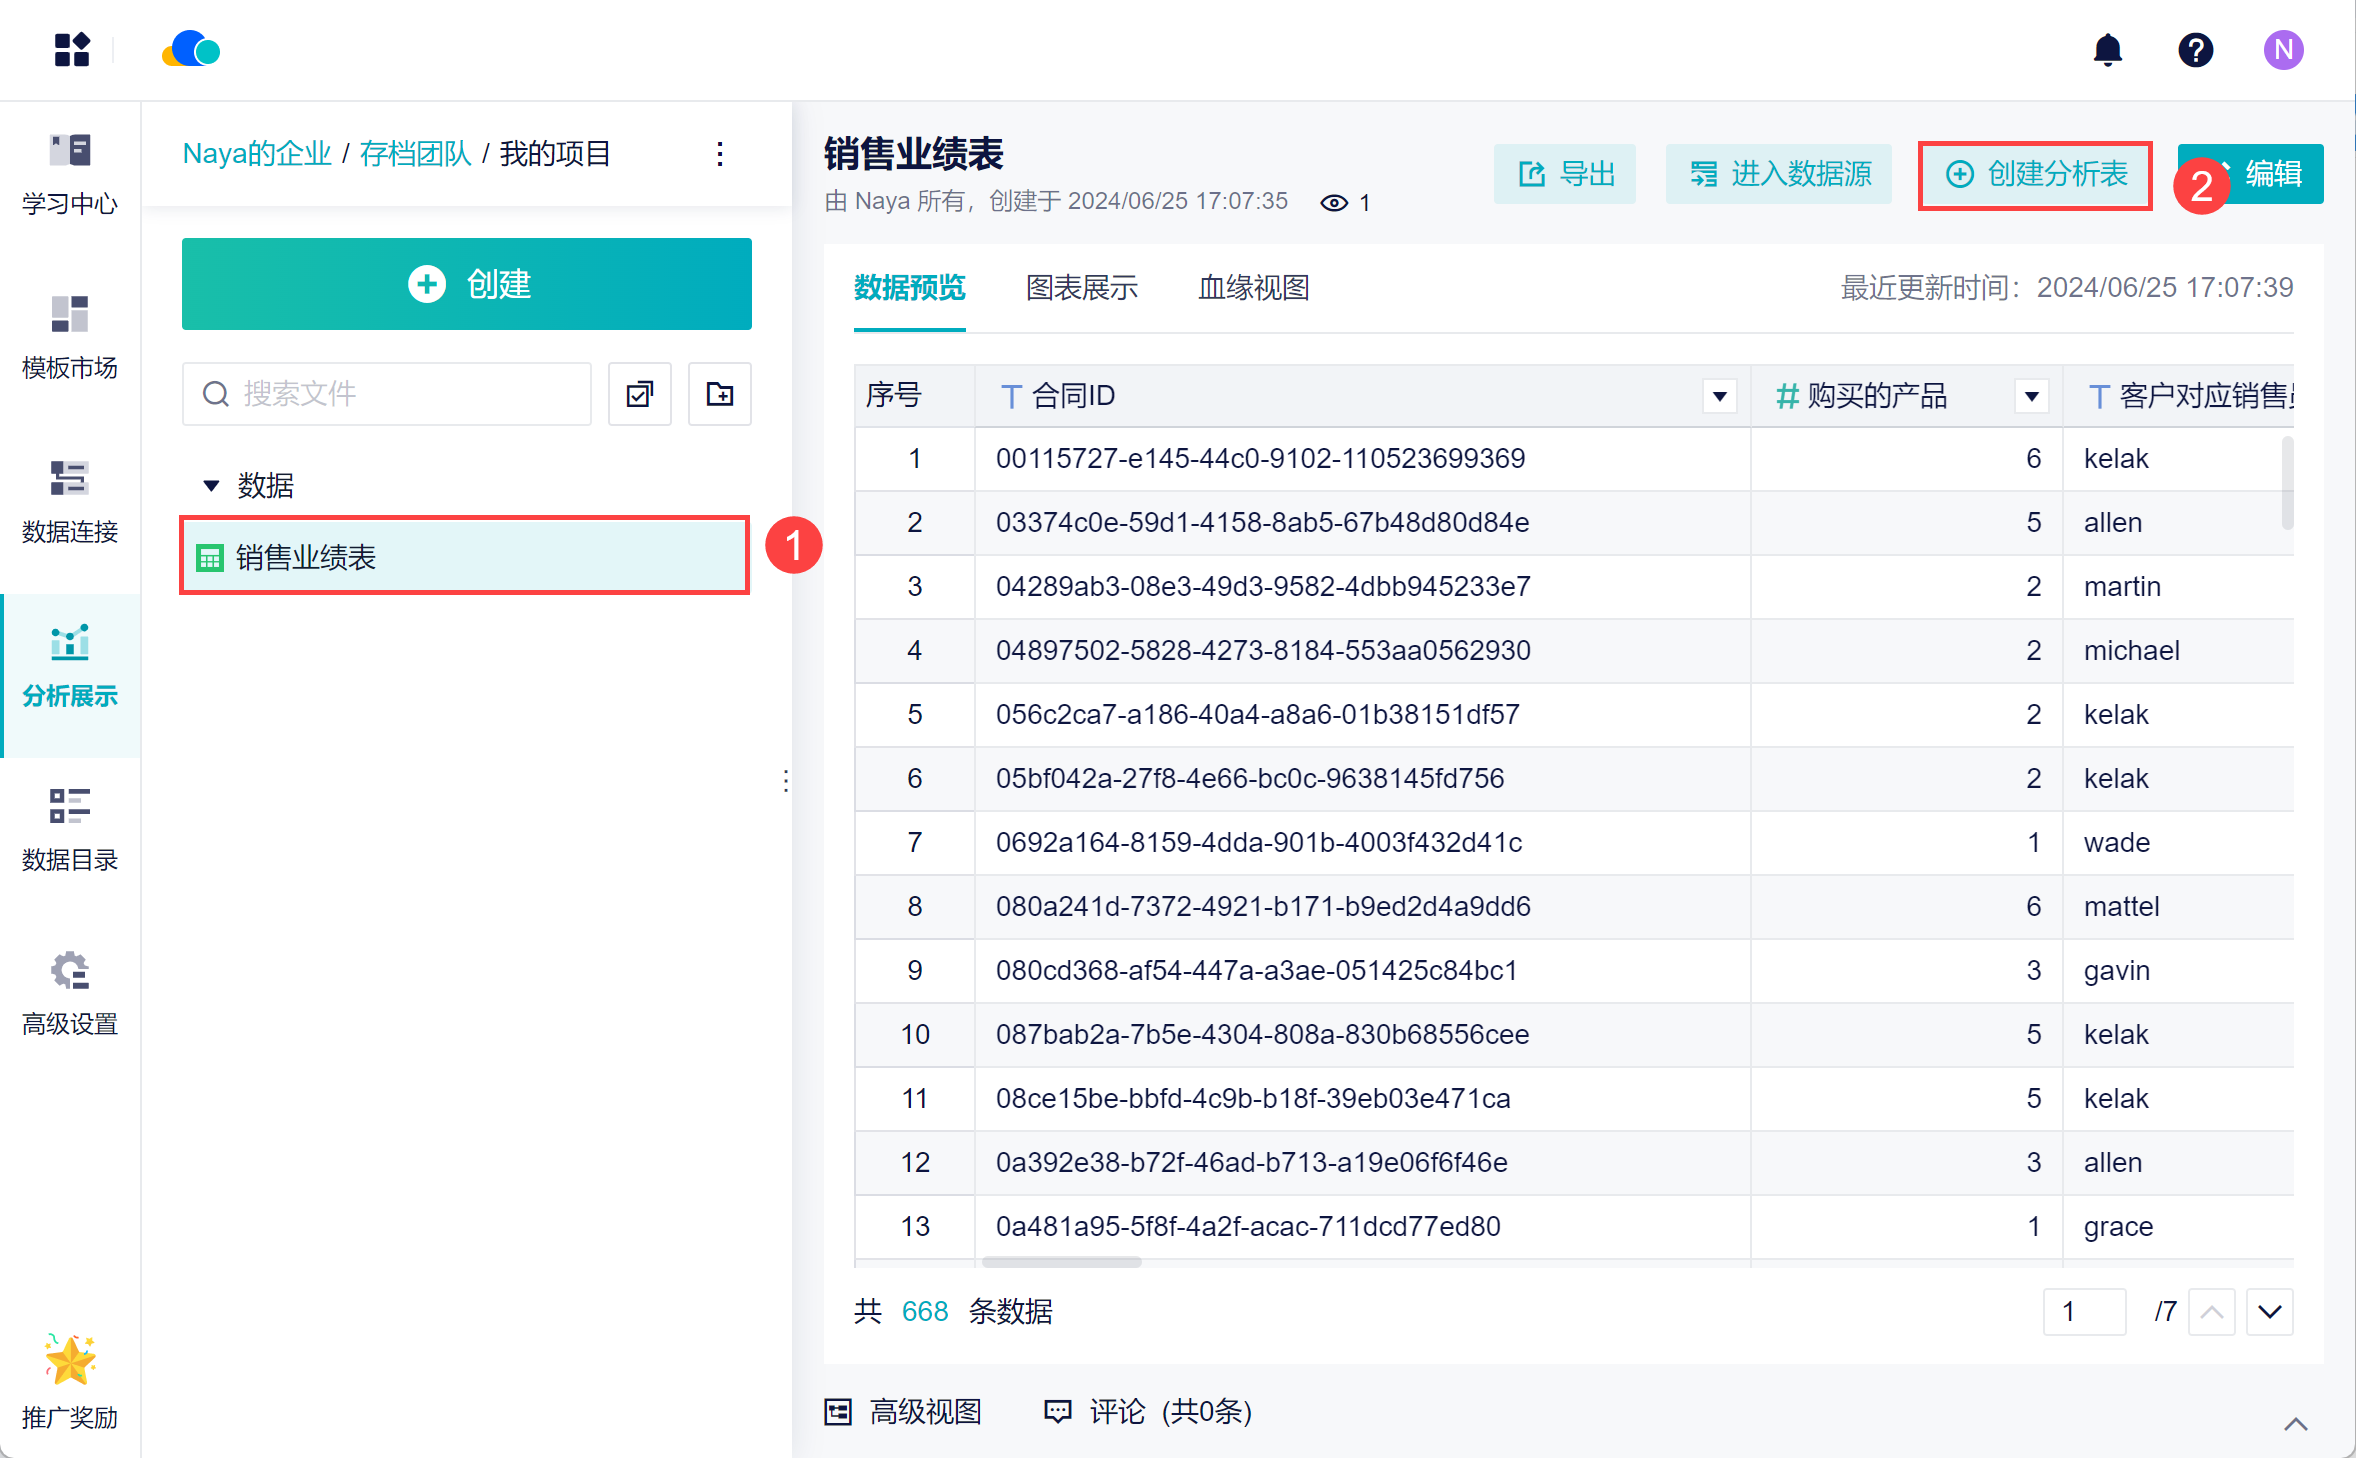This screenshot has height=1458, width=2356.
Task: Open the notifications bell
Action: [2107, 50]
